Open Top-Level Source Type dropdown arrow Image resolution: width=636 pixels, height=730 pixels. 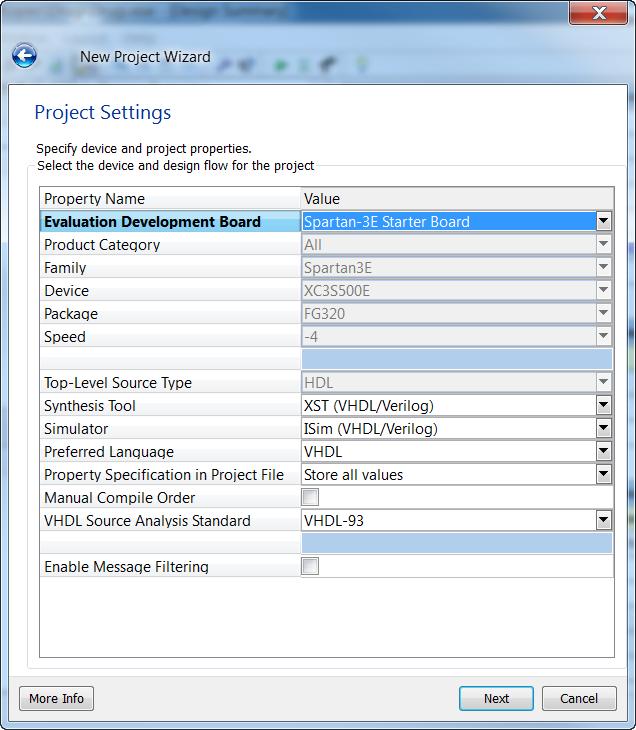click(x=603, y=382)
